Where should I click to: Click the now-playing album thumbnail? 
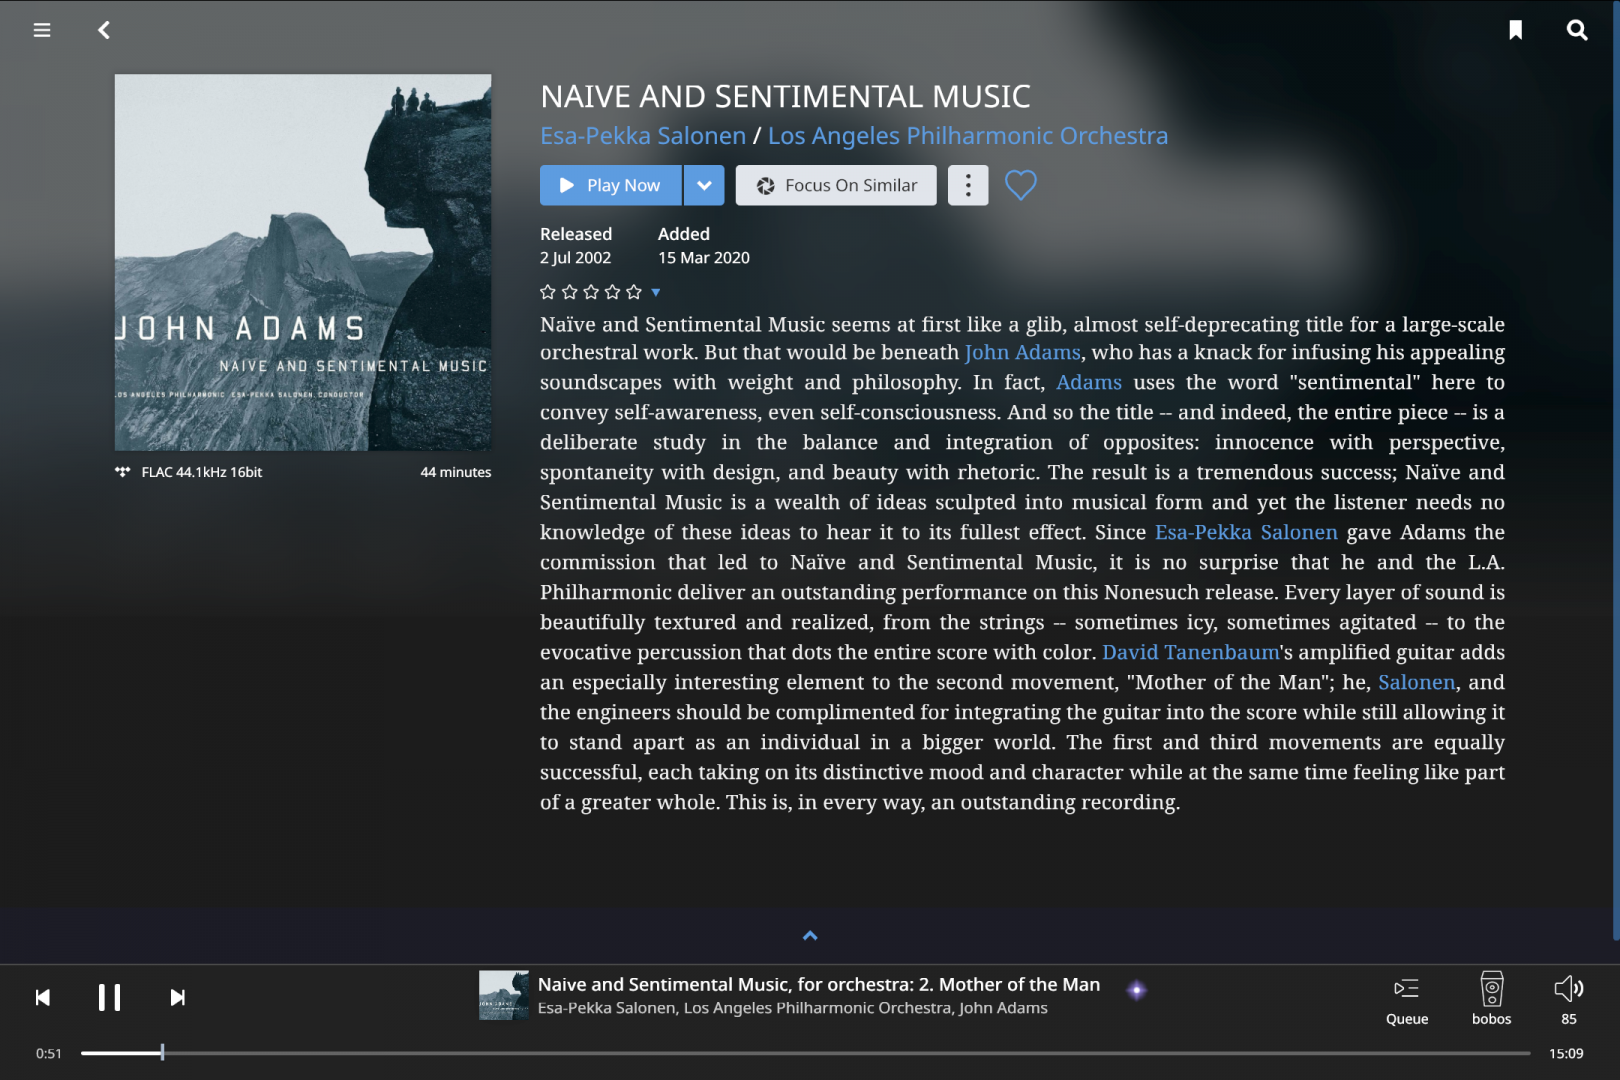(x=504, y=995)
